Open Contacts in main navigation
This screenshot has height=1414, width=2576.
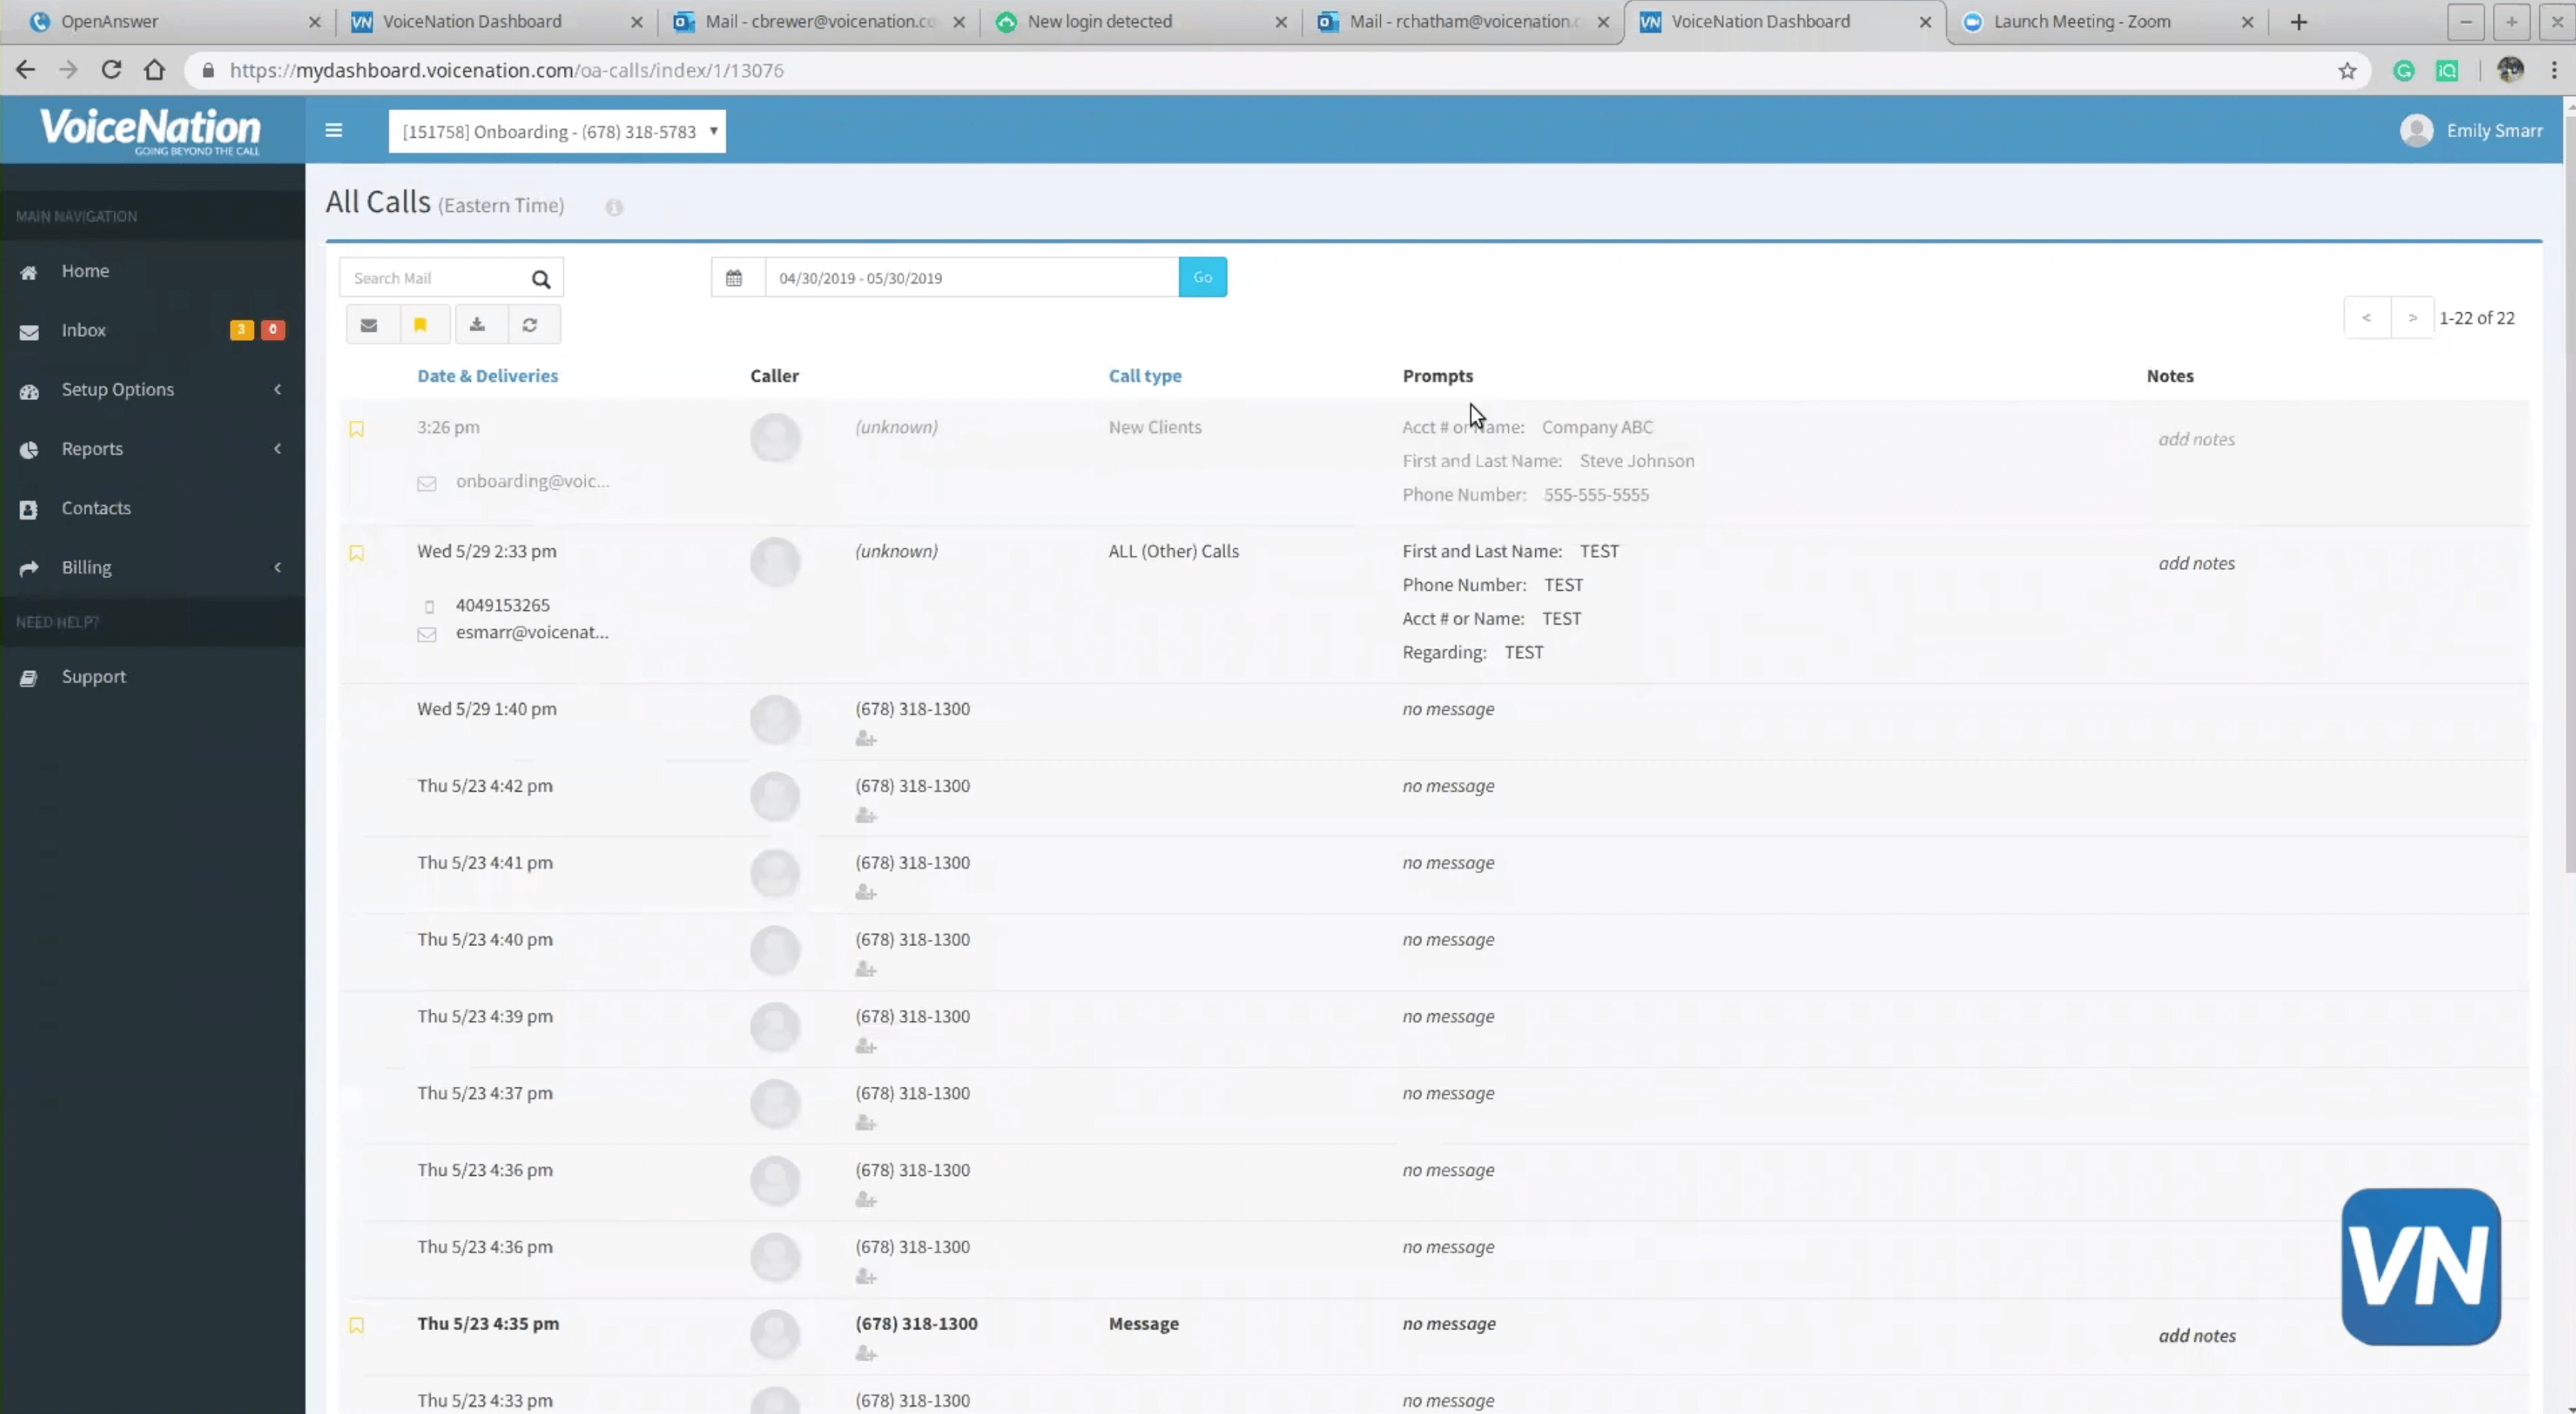(x=152, y=508)
